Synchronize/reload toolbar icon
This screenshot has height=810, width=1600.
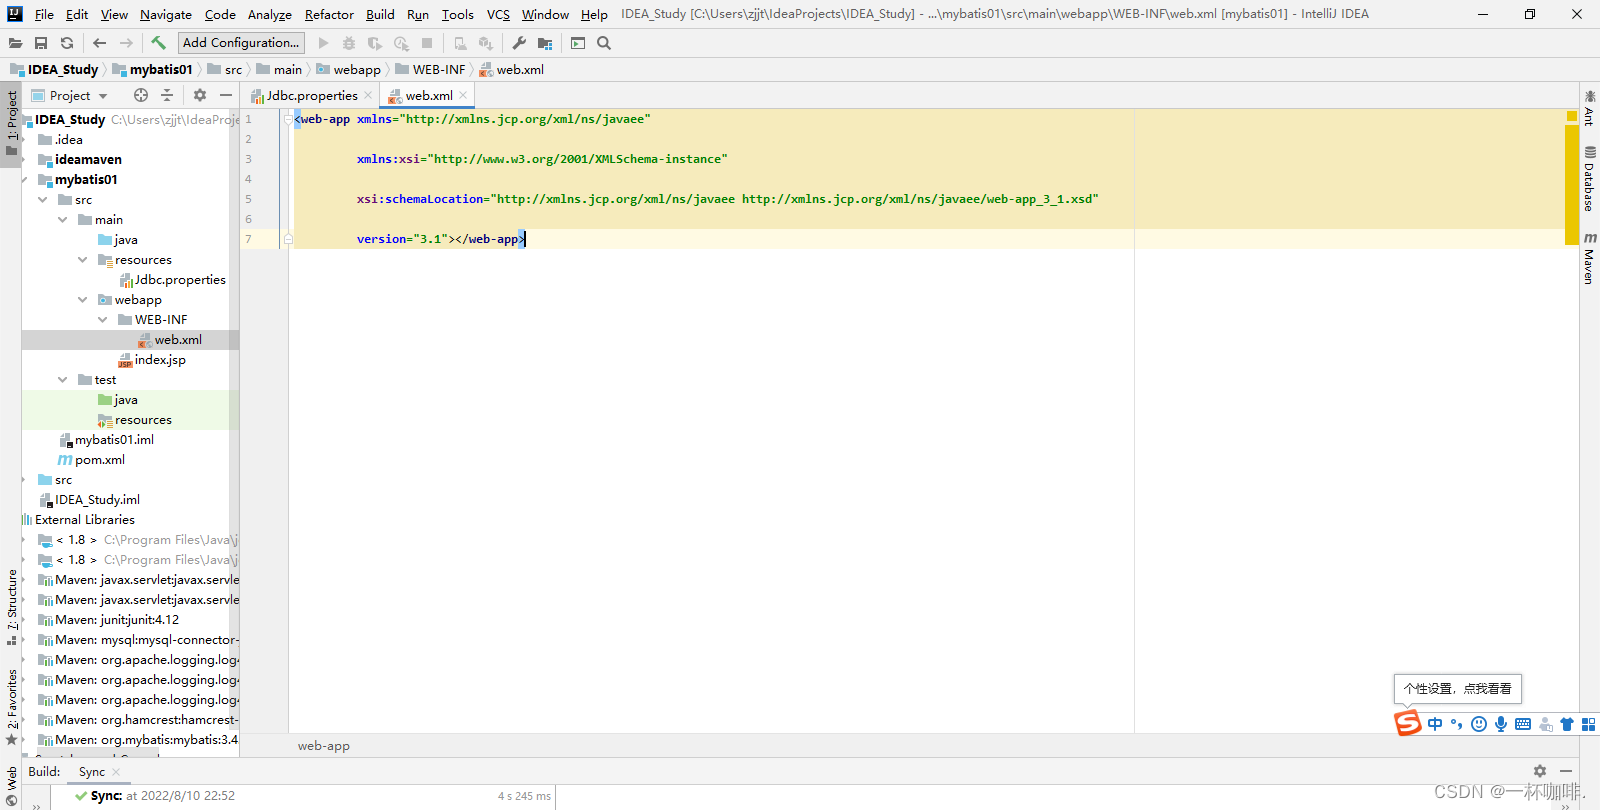(67, 43)
